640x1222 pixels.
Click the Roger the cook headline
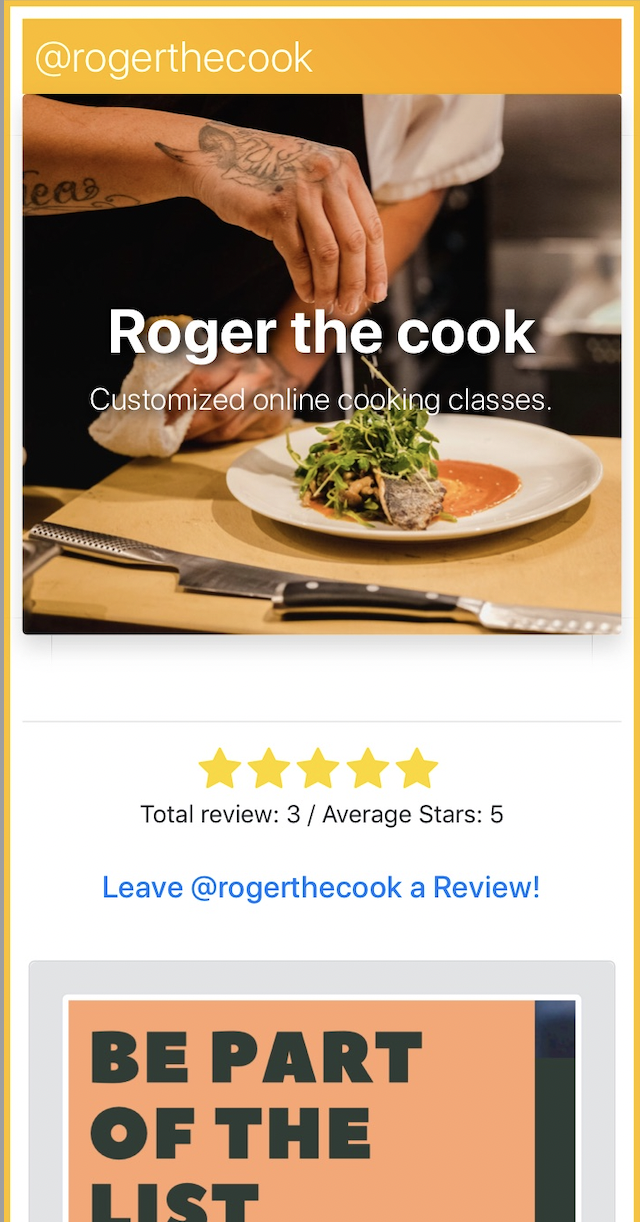click(x=322, y=332)
